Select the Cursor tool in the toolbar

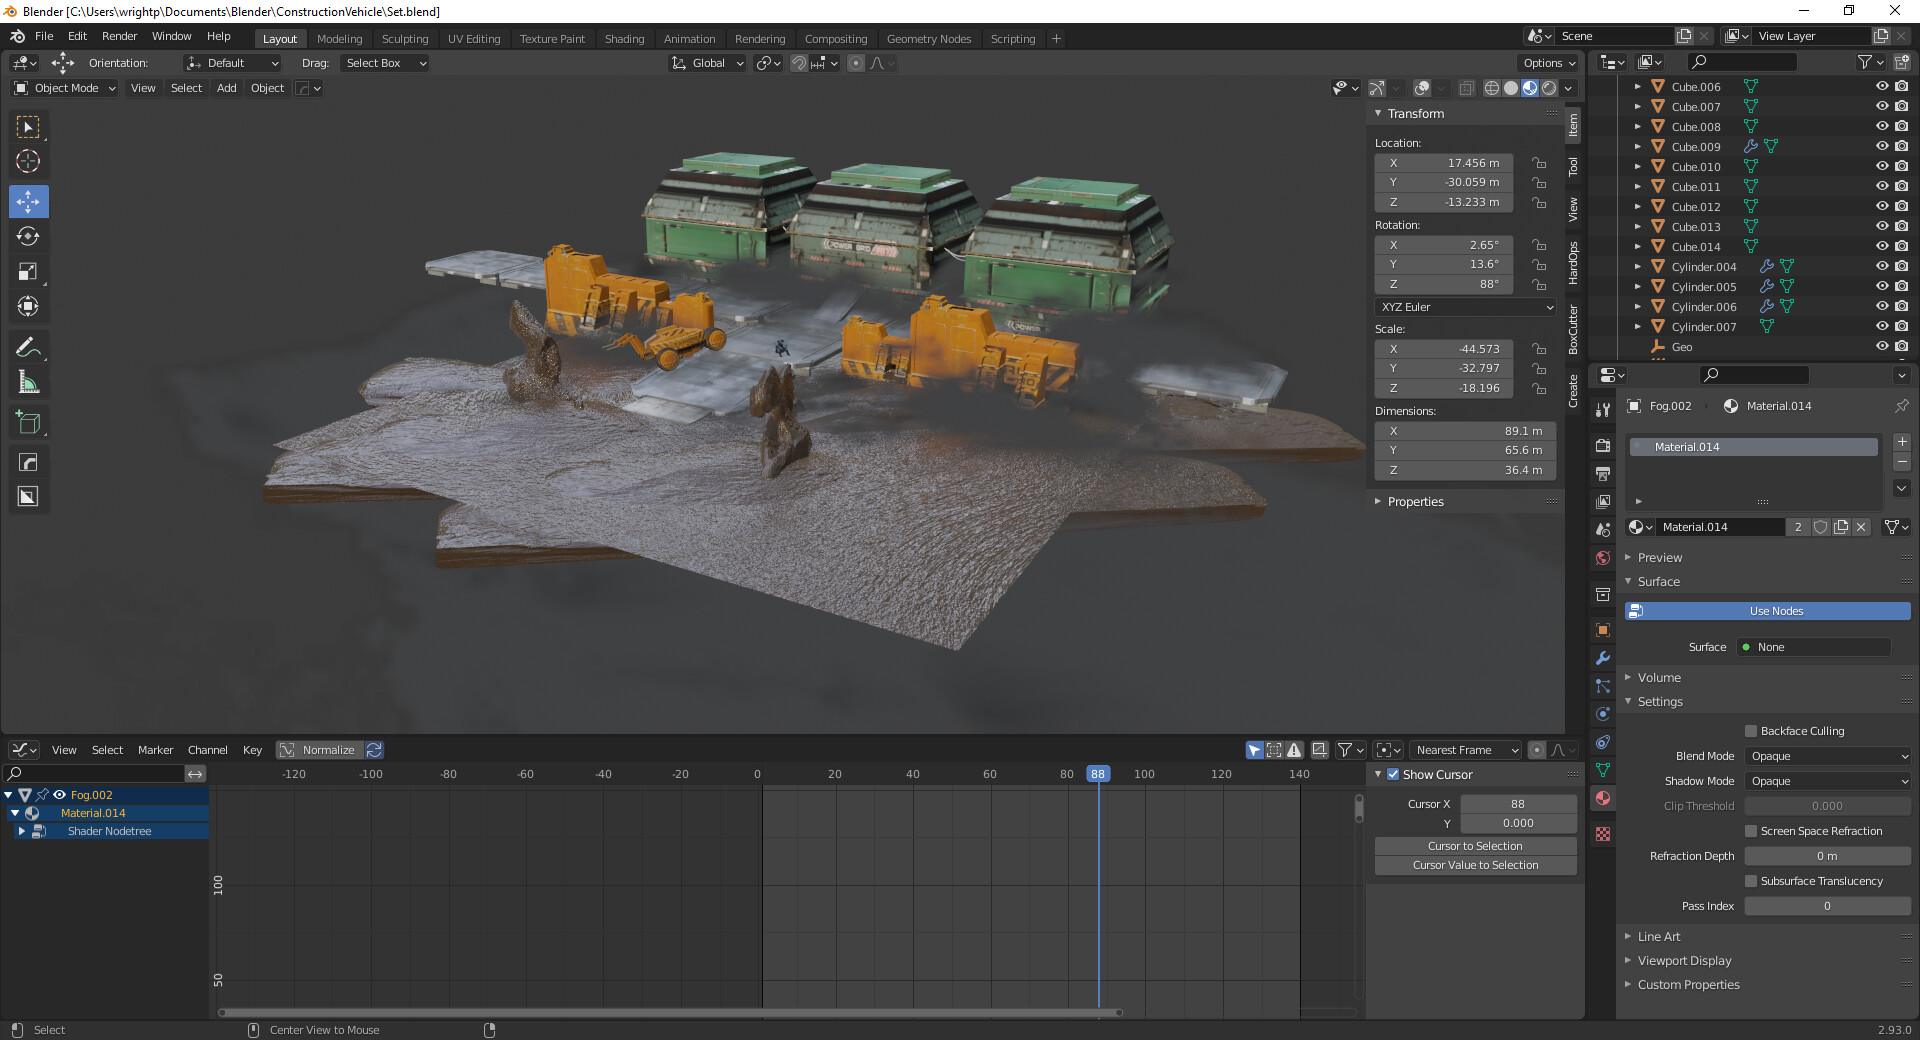28,161
